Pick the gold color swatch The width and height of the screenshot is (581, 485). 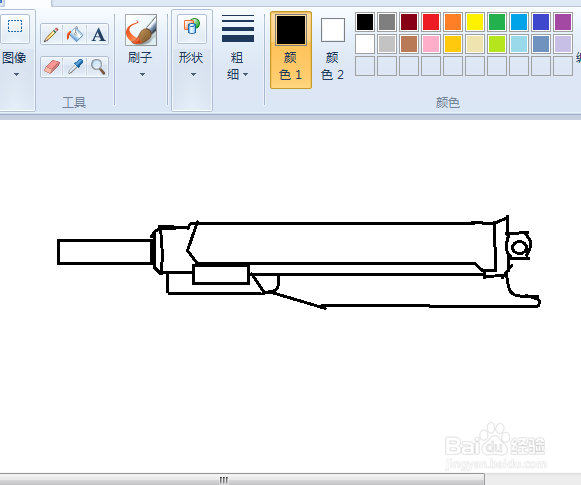click(453, 44)
